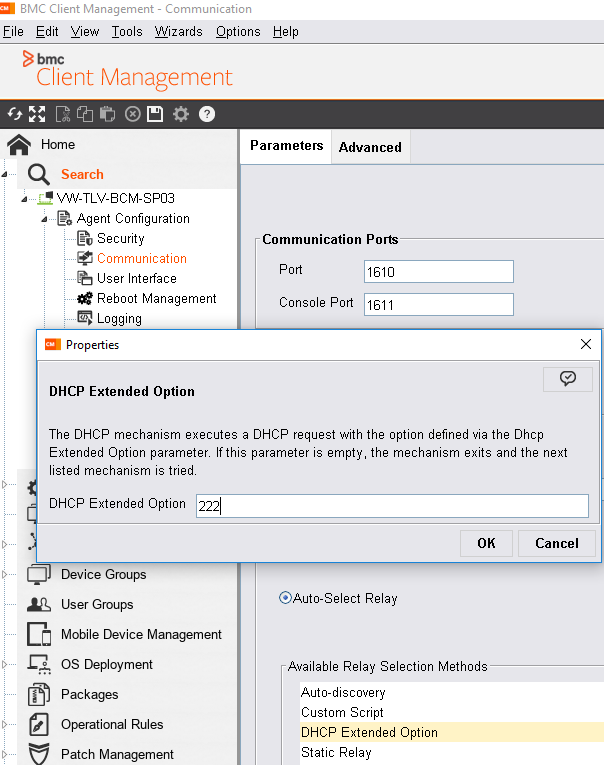Click the Console Port field showing 1611

pos(439,304)
